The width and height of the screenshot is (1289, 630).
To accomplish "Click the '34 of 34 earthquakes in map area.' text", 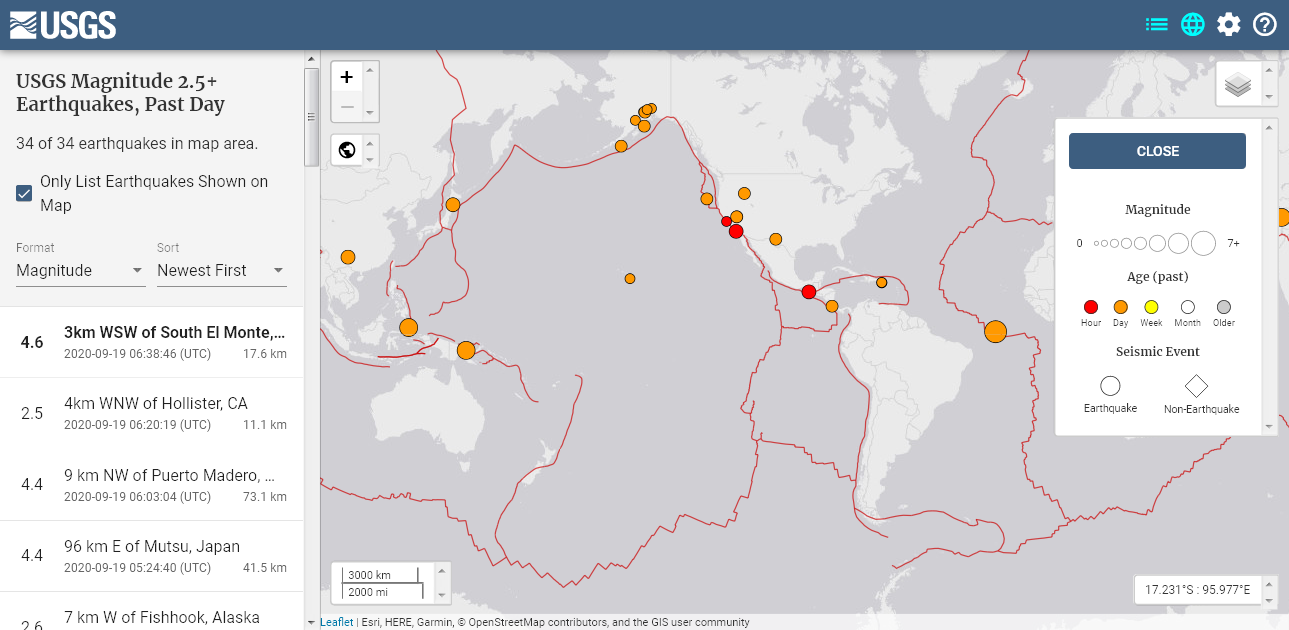I will (x=137, y=143).
